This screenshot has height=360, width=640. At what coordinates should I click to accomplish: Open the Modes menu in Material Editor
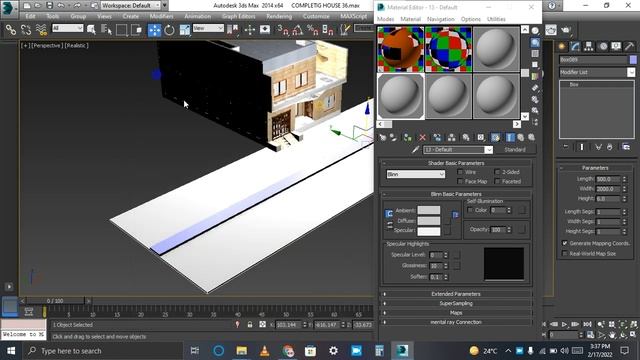click(385, 19)
